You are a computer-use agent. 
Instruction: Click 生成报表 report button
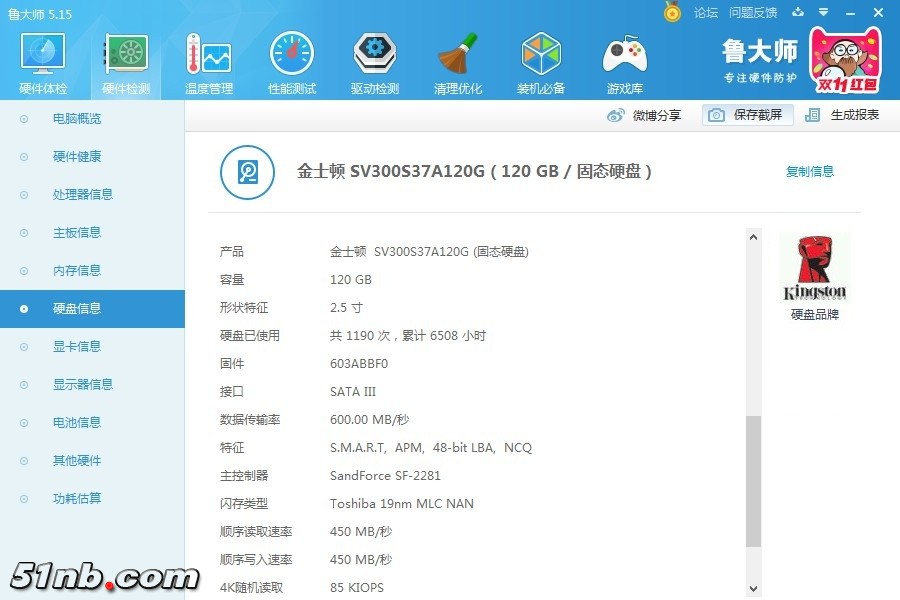[844, 115]
